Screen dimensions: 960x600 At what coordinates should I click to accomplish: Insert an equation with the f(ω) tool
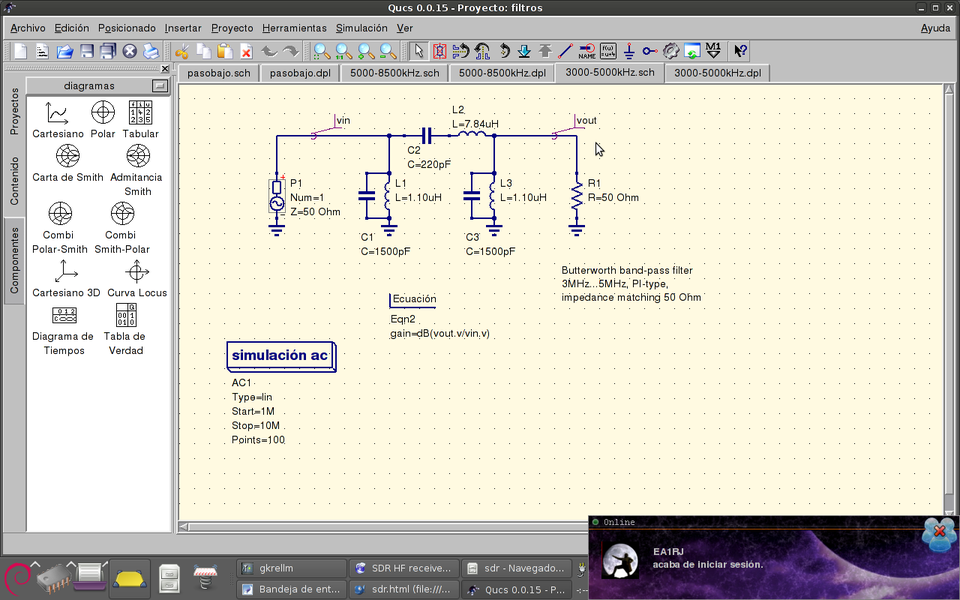tap(608, 51)
